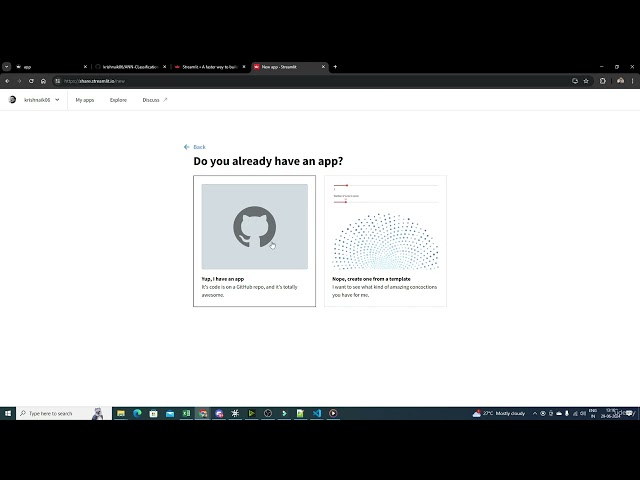This screenshot has height=480, width=640.
Task: Click the browser back arrow
Action: (7, 81)
